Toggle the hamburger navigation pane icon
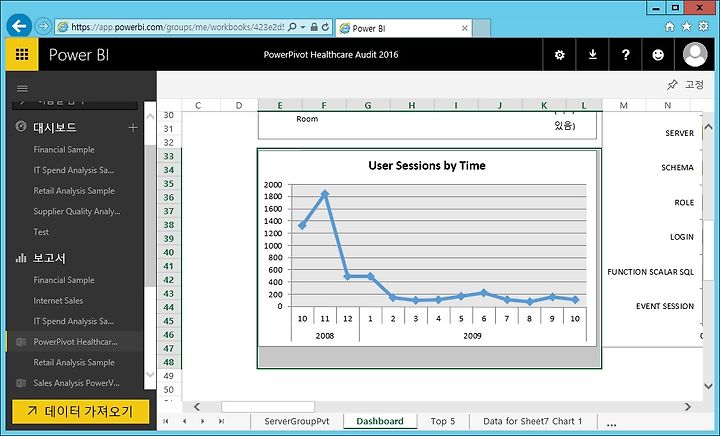Viewport: 720px width, 436px height. 22,88
